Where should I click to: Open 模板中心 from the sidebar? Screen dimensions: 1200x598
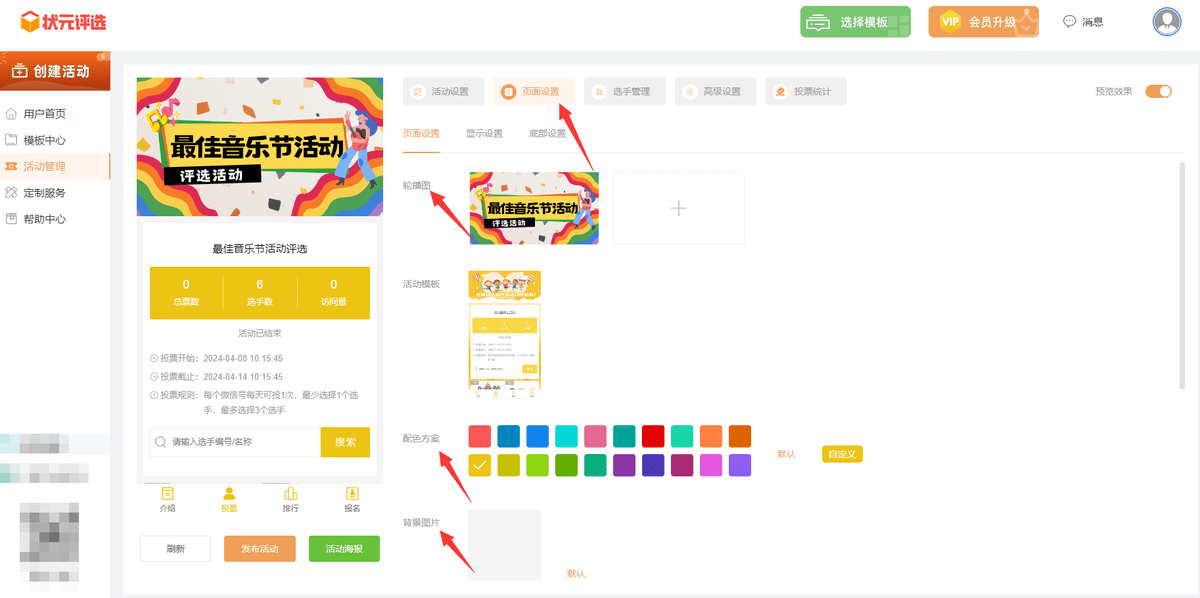(46, 140)
